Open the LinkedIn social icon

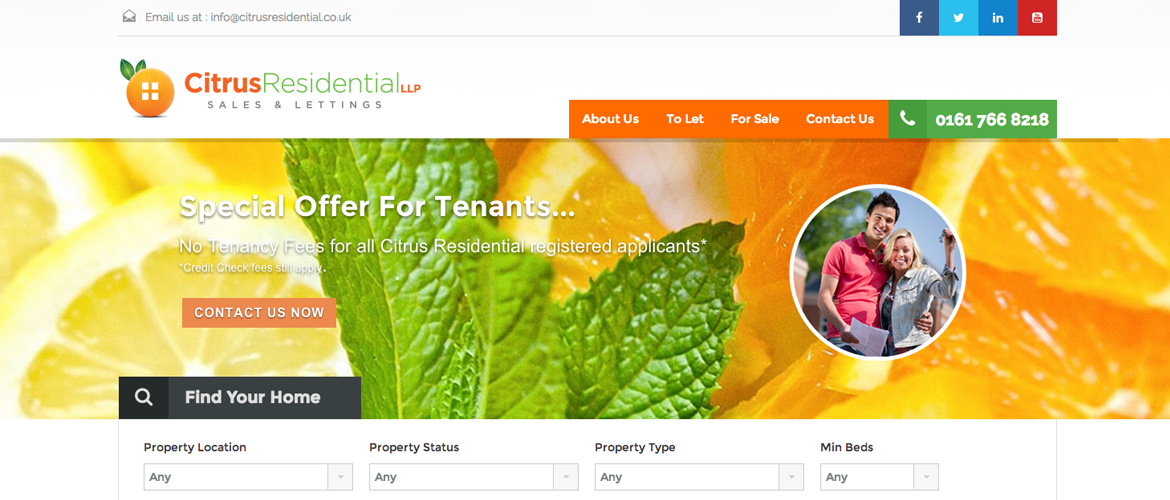point(998,18)
